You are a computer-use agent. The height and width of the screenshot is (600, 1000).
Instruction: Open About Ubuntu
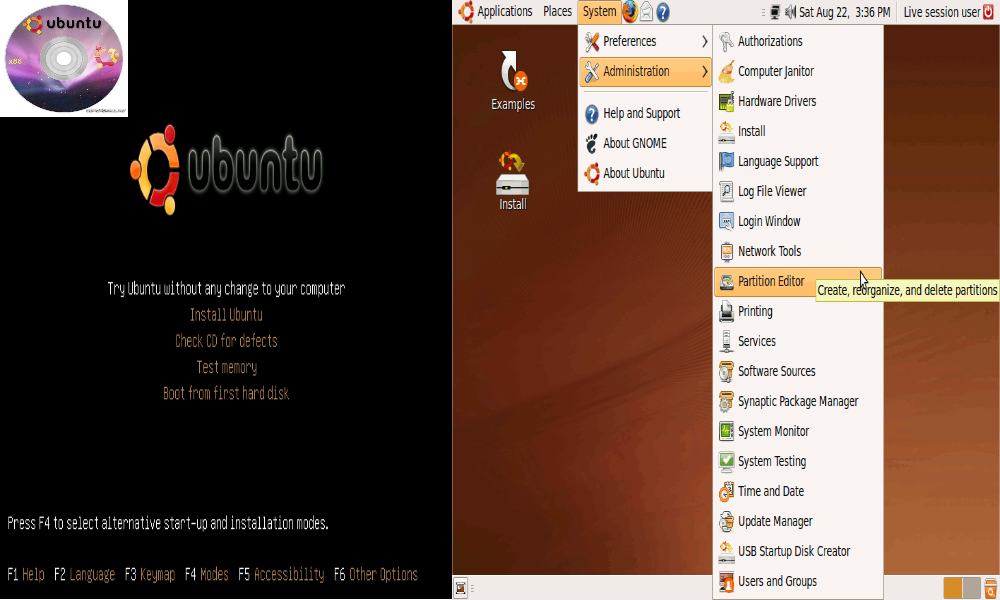click(x=645, y=173)
